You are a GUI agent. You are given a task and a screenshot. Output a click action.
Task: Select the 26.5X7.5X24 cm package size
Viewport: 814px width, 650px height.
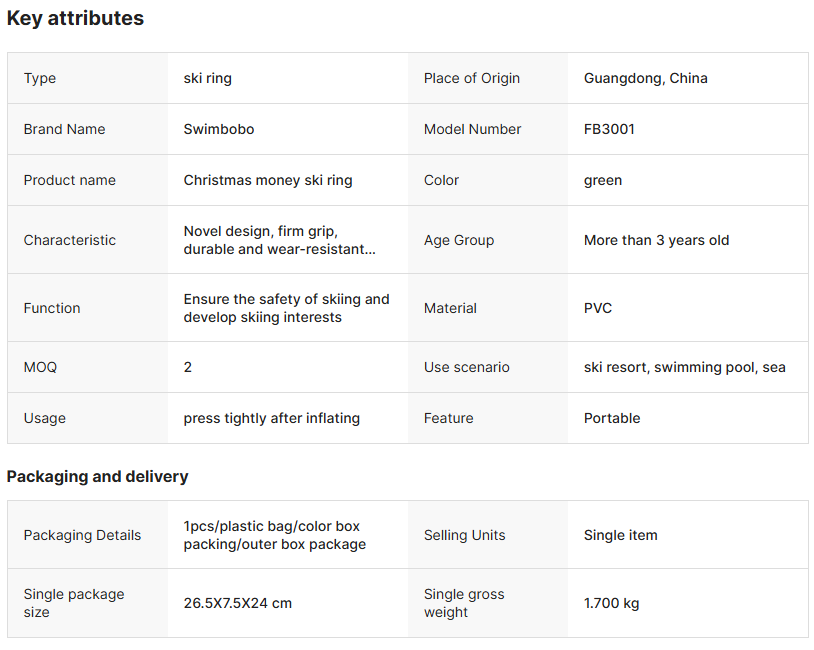coord(237,603)
